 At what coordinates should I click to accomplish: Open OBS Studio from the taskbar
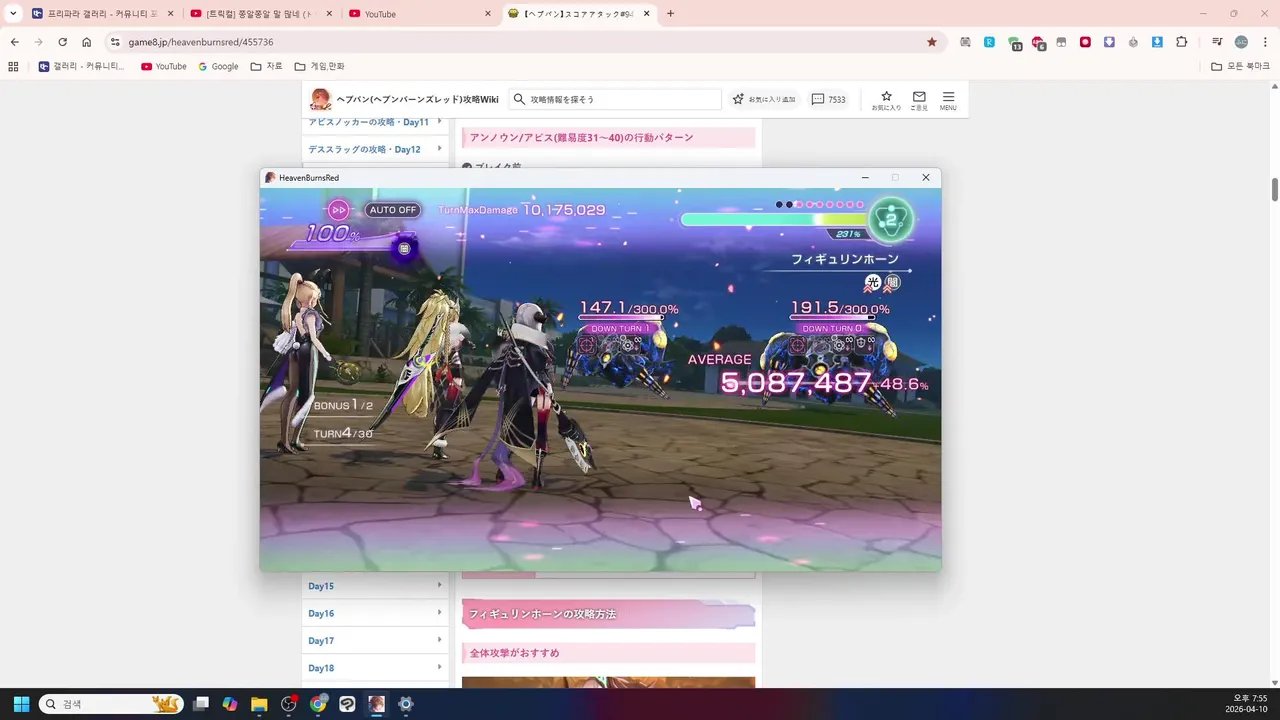[289, 704]
